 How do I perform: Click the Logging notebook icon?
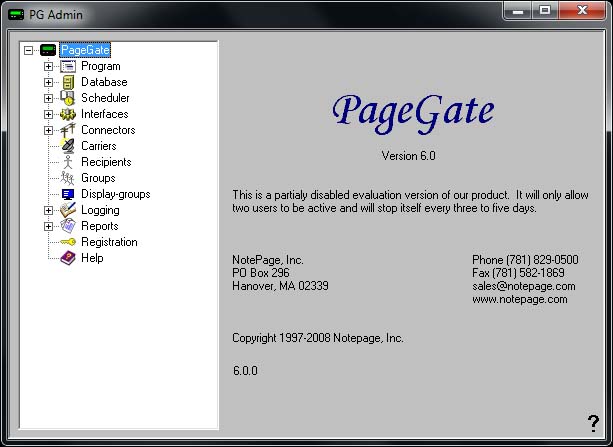pyautogui.click(x=68, y=210)
